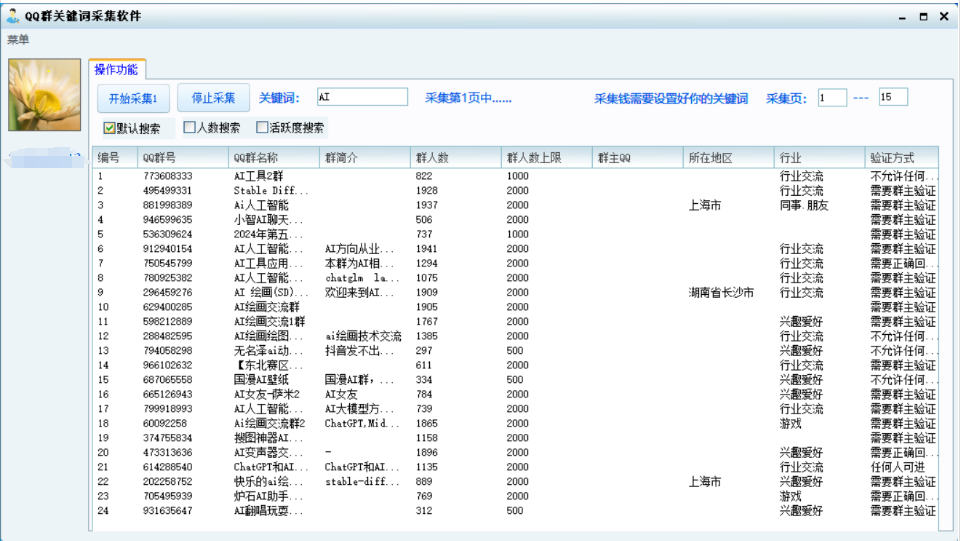Open the 菜单 menu
This screenshot has height=541, width=960.
[18, 40]
